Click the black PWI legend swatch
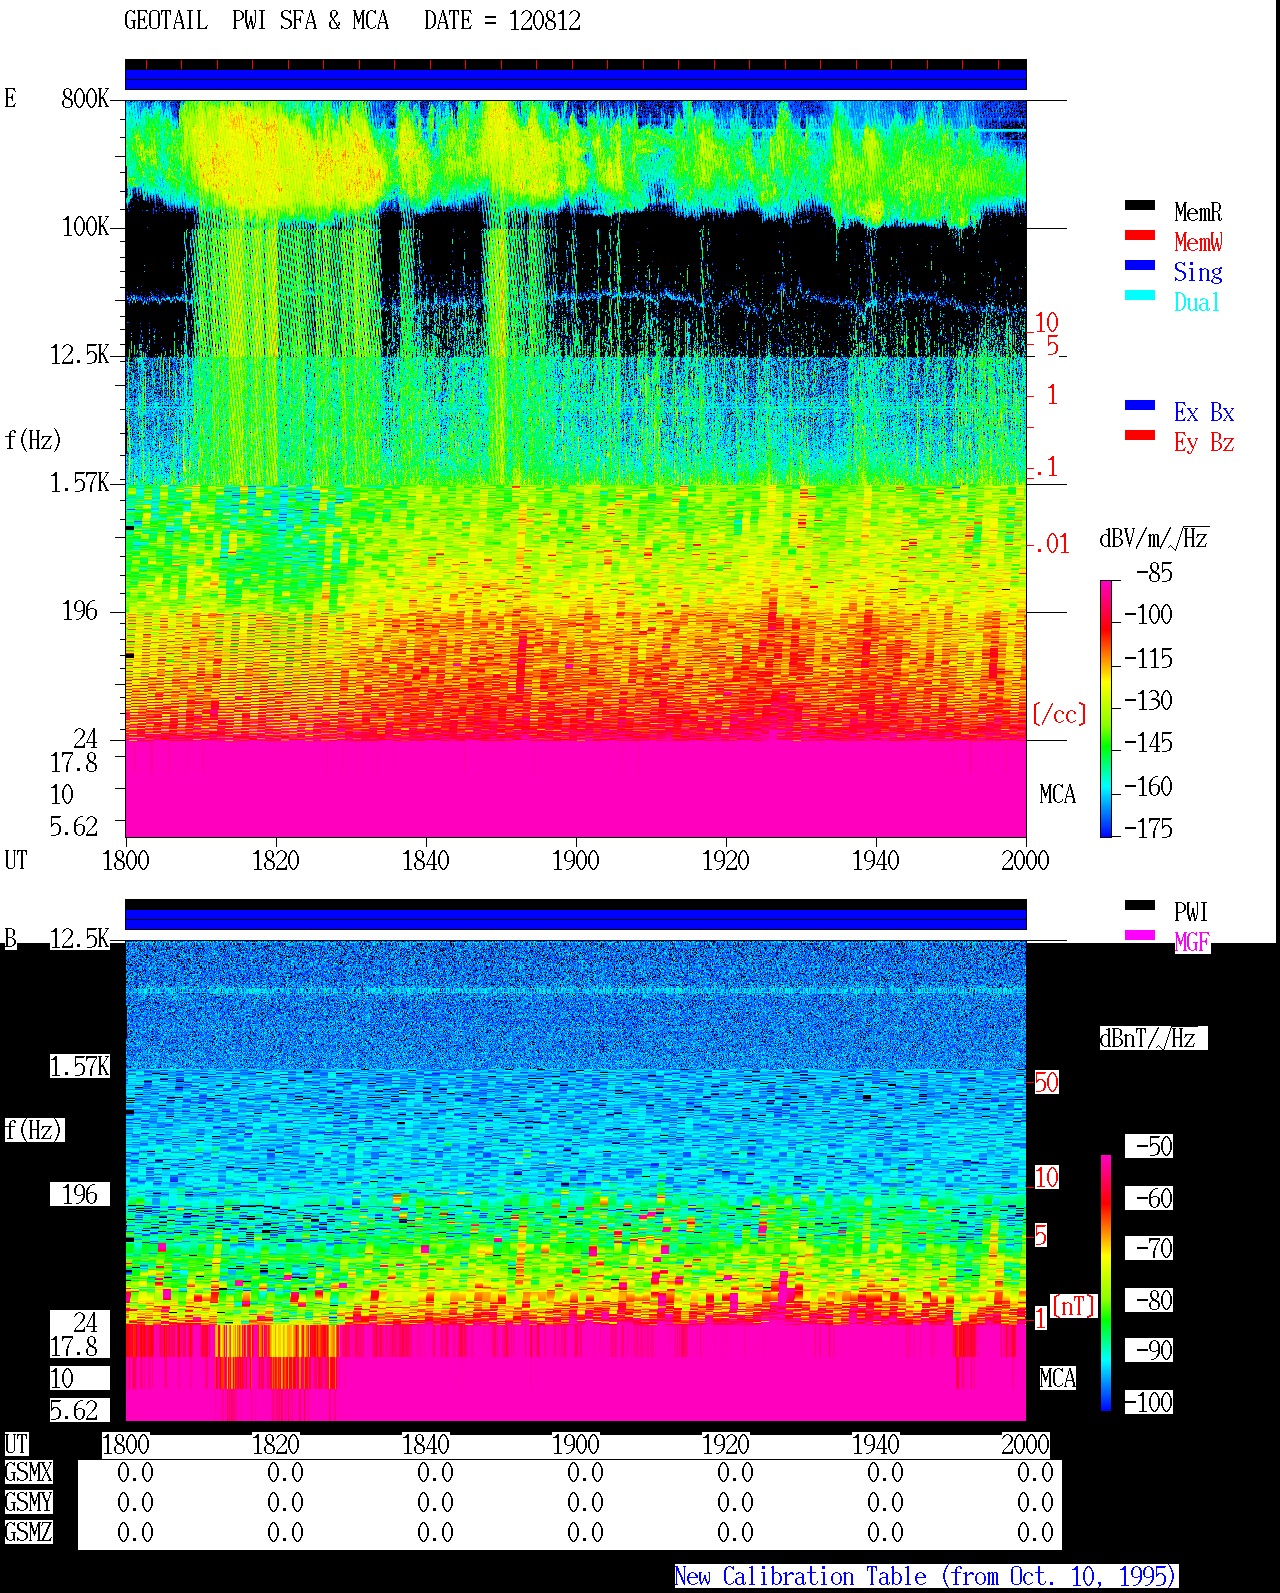 point(1140,905)
